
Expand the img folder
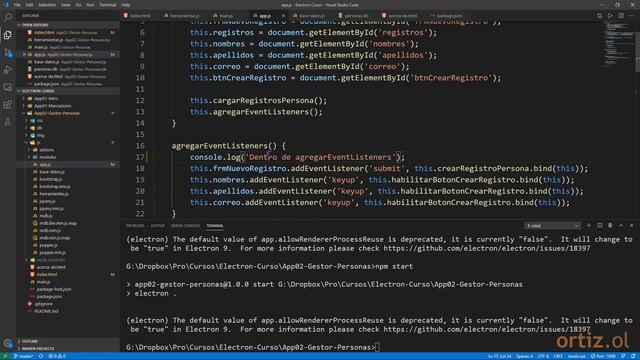(40, 135)
